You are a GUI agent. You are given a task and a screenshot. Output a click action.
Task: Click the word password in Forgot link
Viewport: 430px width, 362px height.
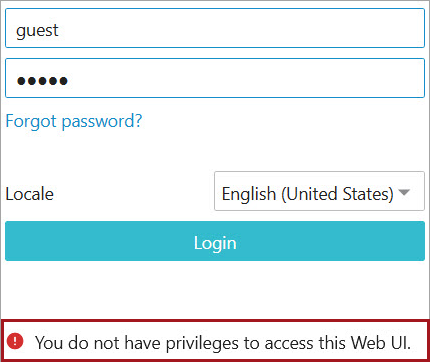(x=99, y=122)
